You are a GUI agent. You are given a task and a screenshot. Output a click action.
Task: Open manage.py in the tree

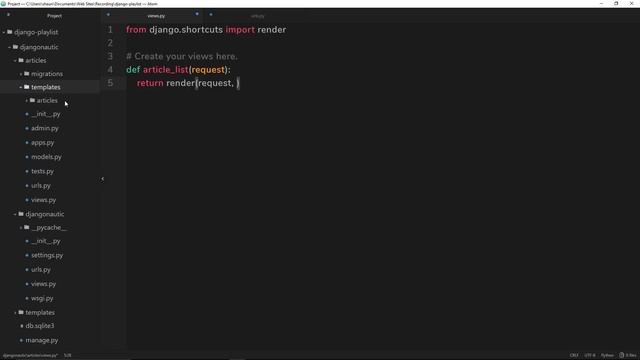(x=42, y=340)
